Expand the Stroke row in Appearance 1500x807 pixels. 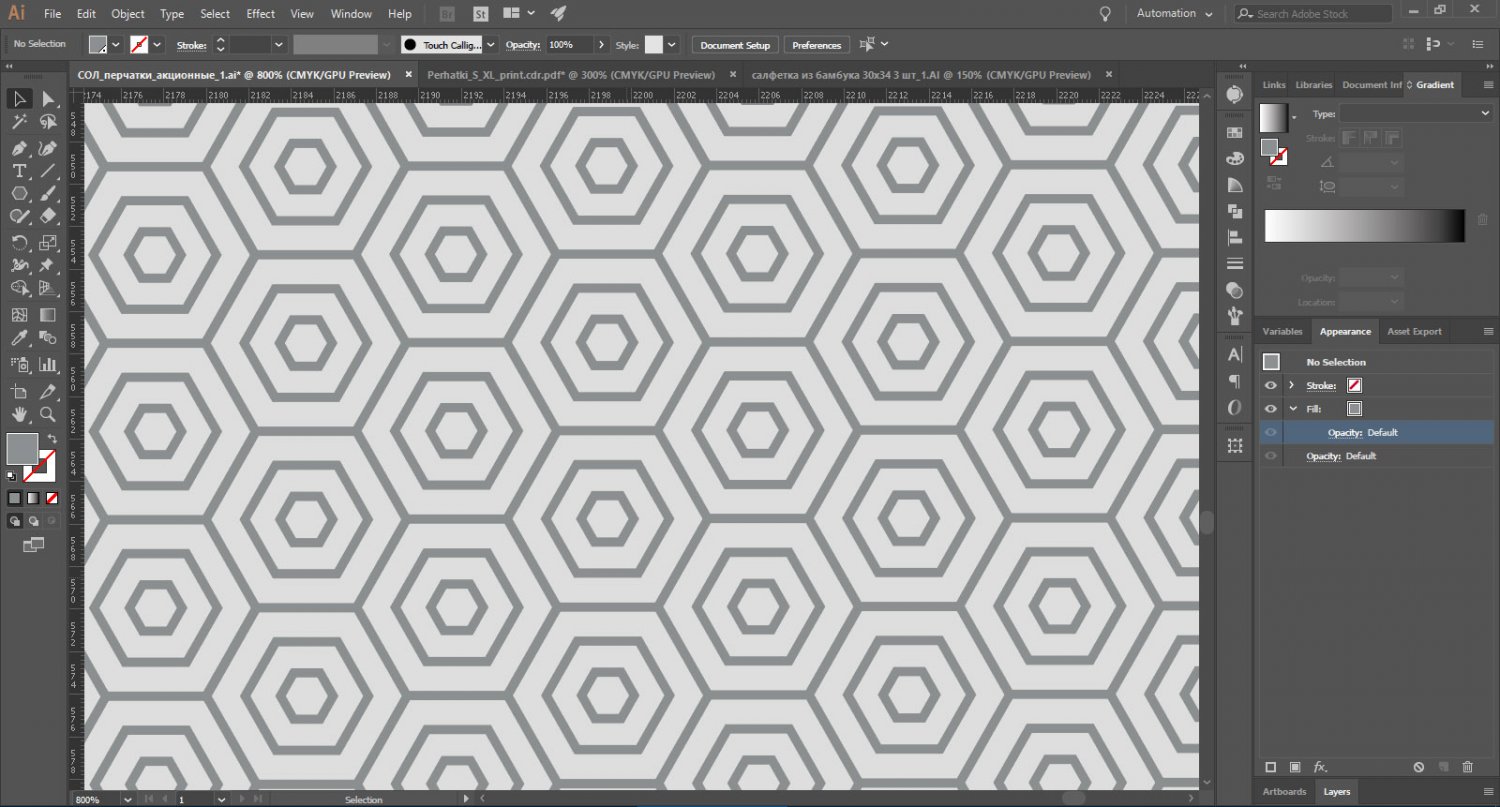click(1292, 385)
